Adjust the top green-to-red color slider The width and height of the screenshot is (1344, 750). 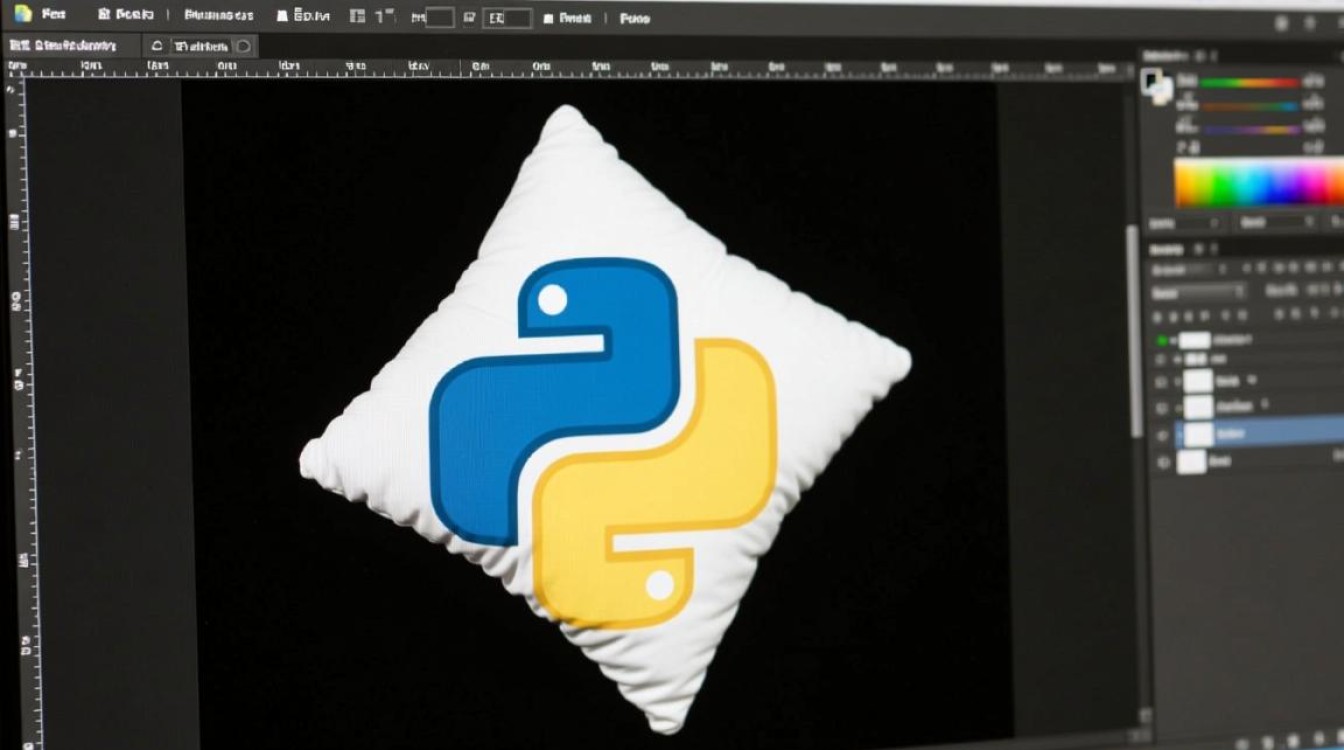1250,83
